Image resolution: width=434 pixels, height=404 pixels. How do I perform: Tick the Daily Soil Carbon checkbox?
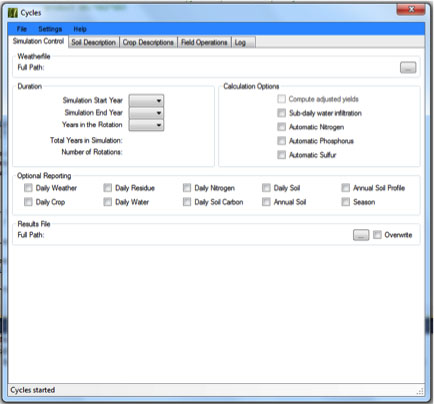187,202
